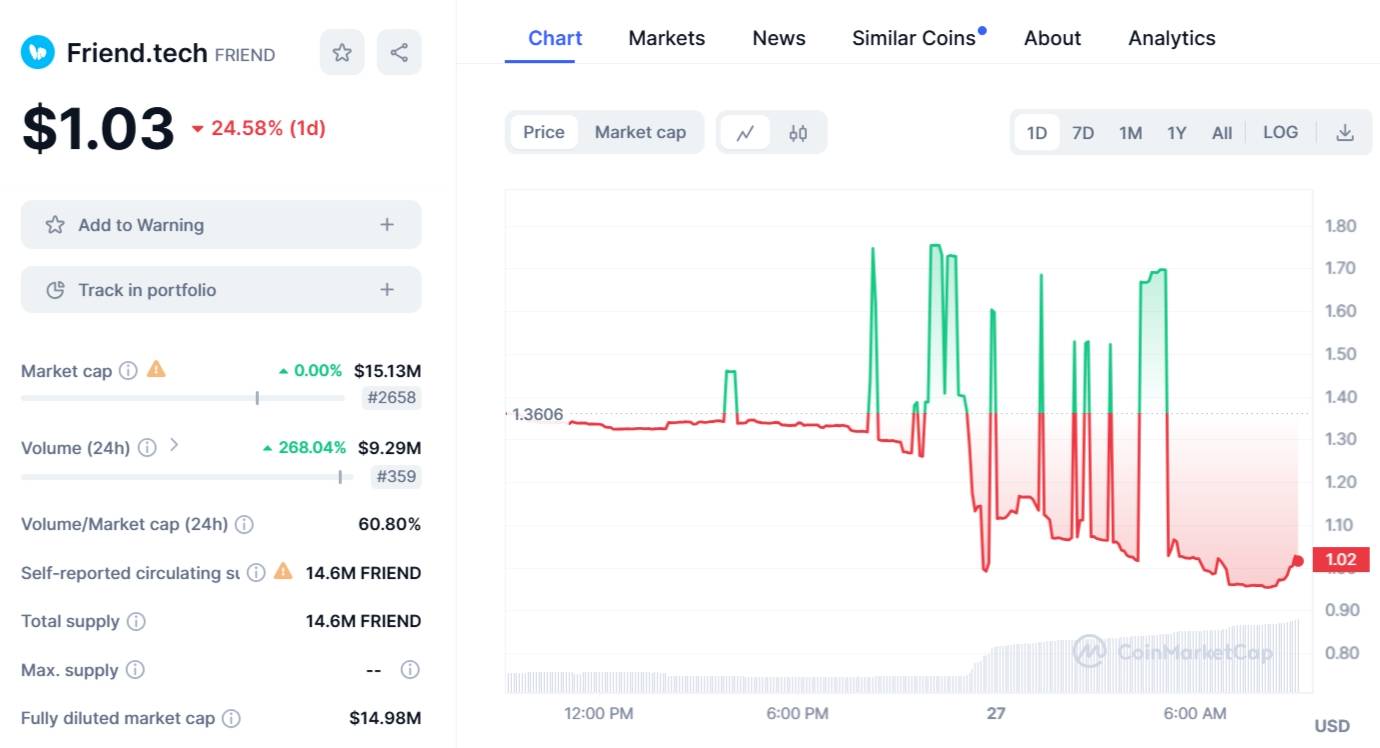1380x748 pixels.
Task: Click the $9.29M volume value
Action: 389,448
